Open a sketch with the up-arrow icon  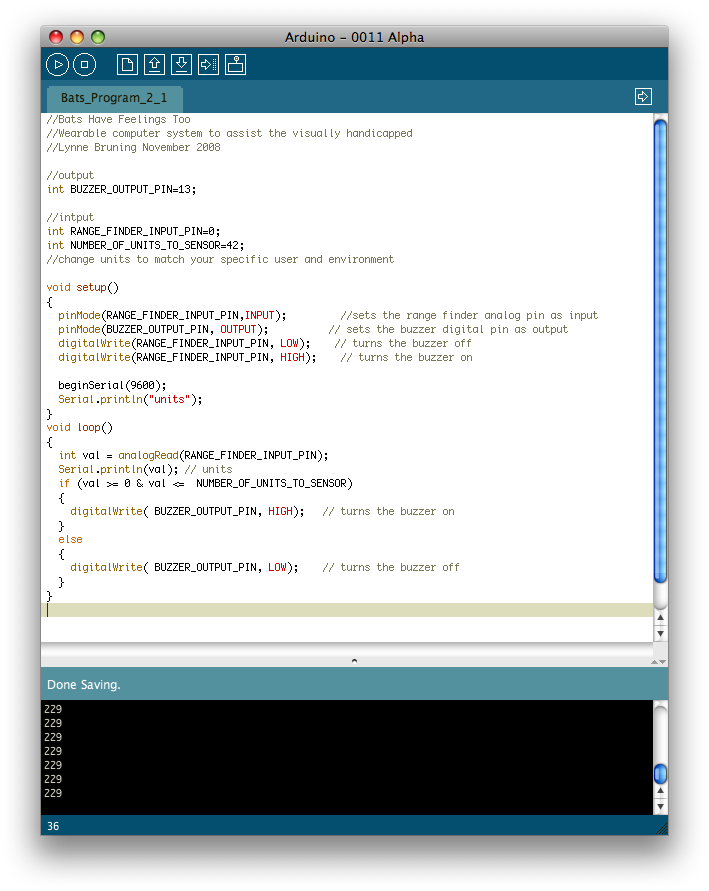(x=155, y=65)
